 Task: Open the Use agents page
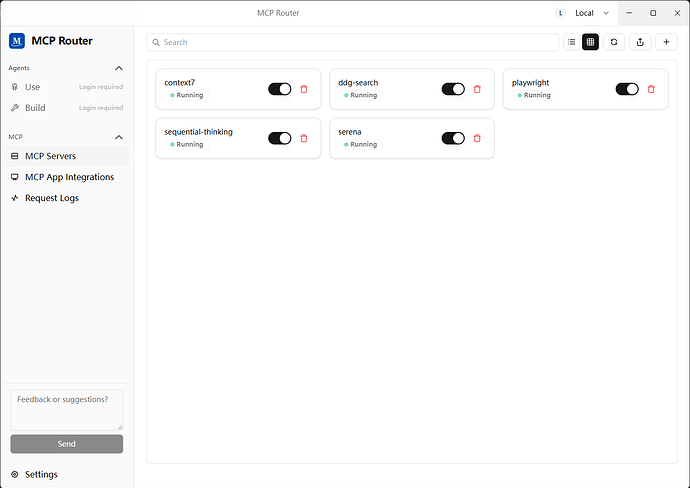pyautogui.click(x=67, y=87)
